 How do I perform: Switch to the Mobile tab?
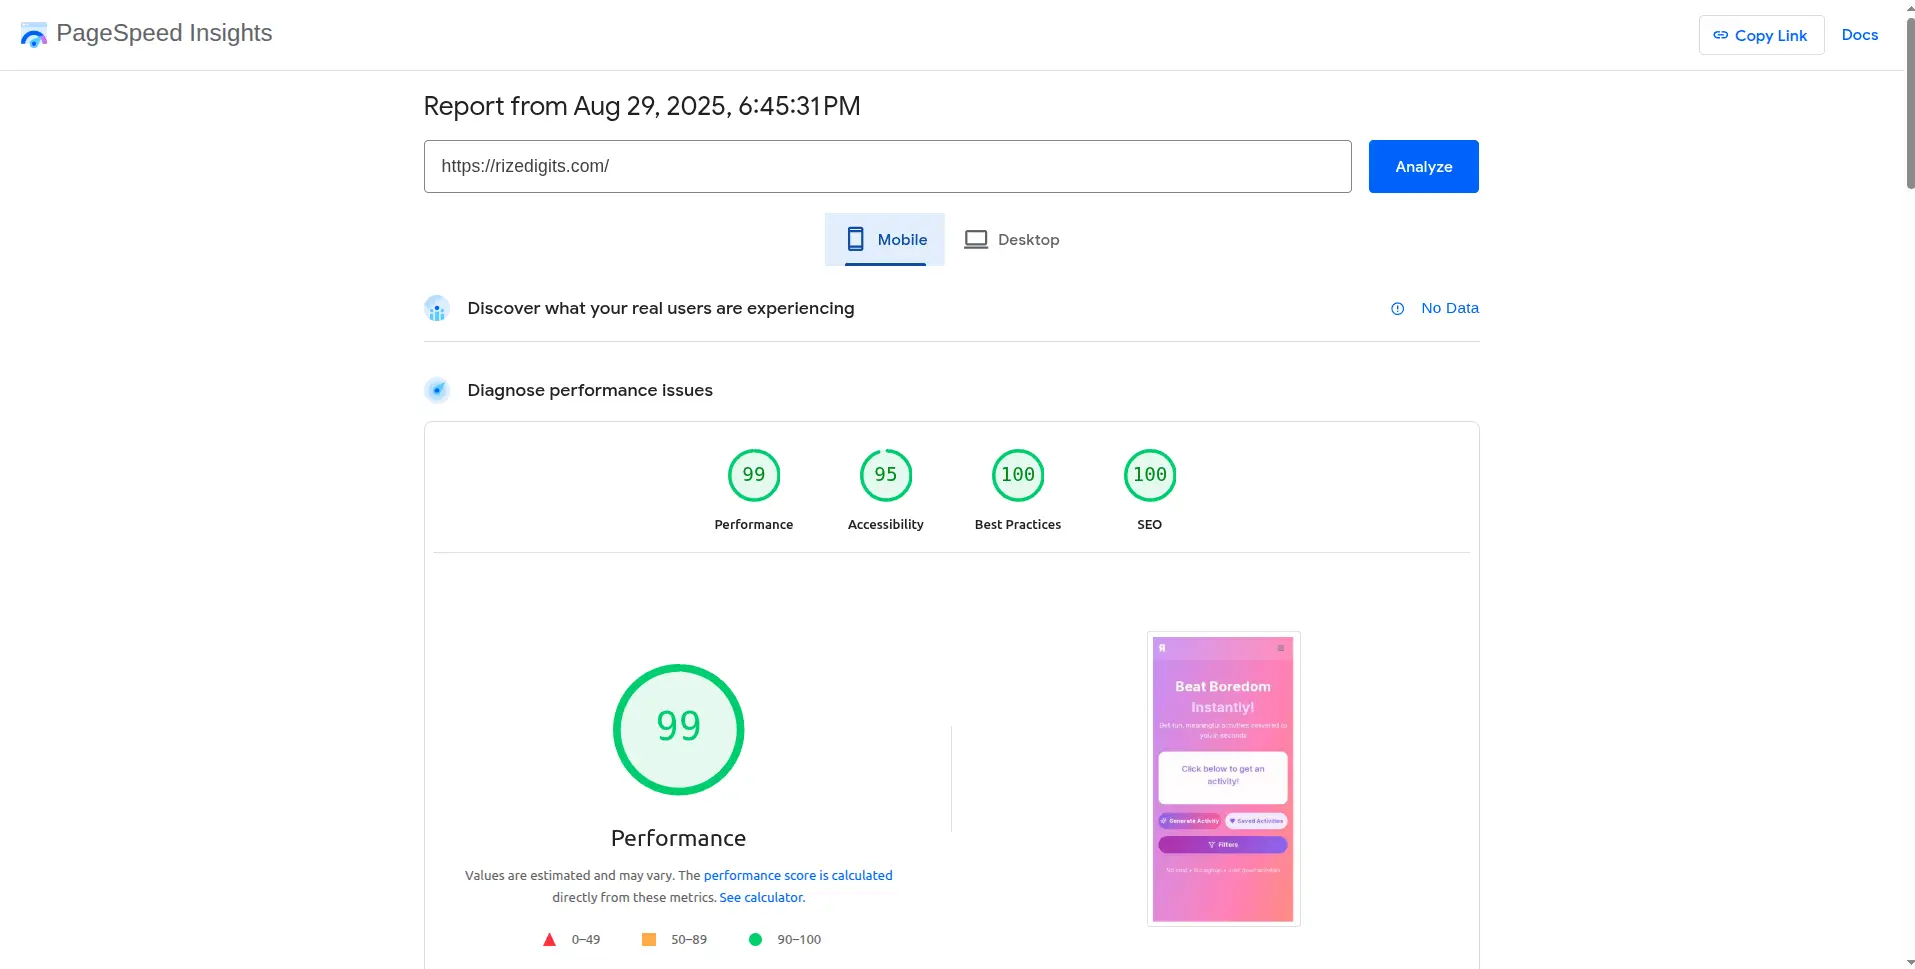tap(885, 240)
